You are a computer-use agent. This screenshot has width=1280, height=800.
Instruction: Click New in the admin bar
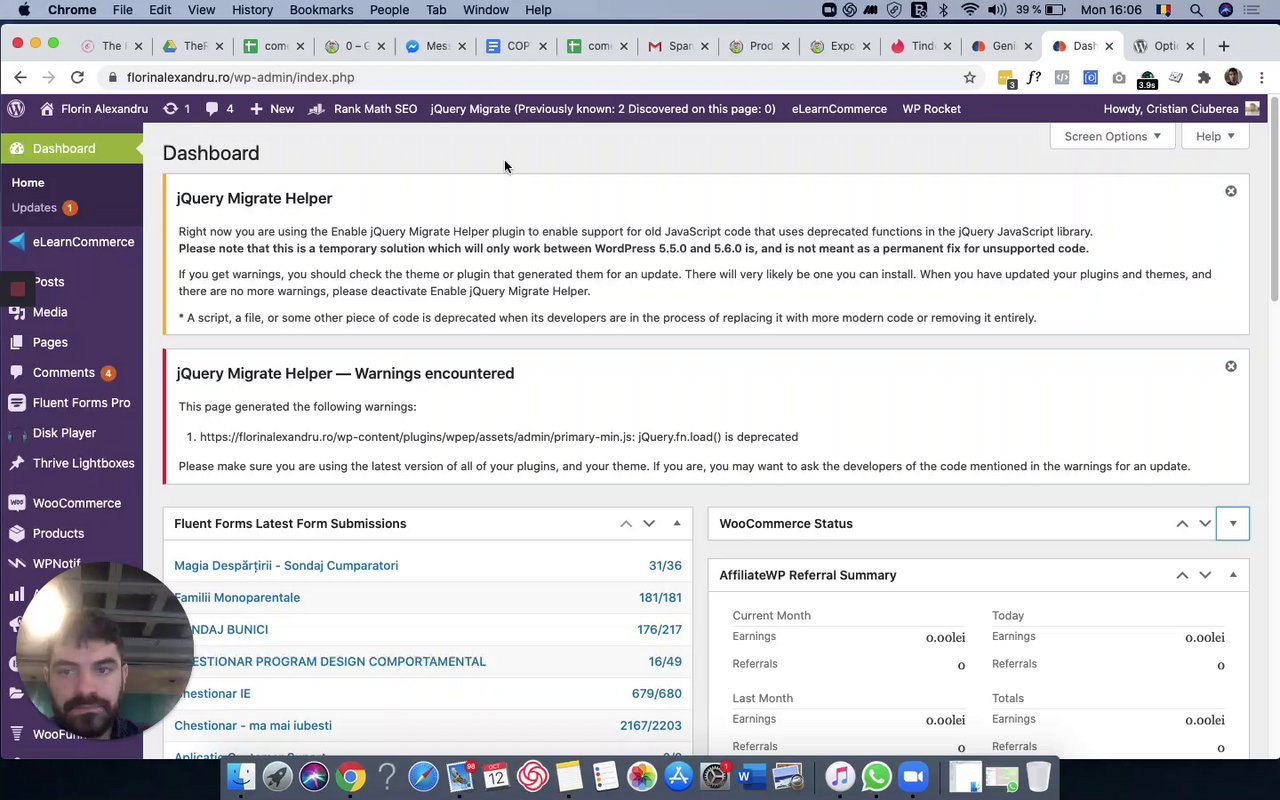point(271,109)
